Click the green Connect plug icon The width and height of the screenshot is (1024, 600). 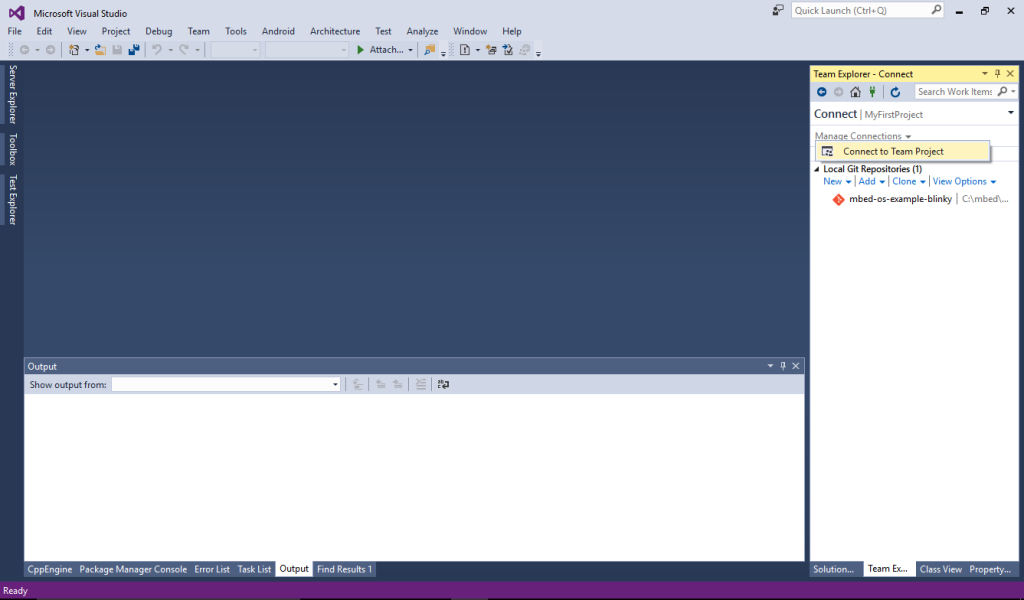tap(870, 91)
